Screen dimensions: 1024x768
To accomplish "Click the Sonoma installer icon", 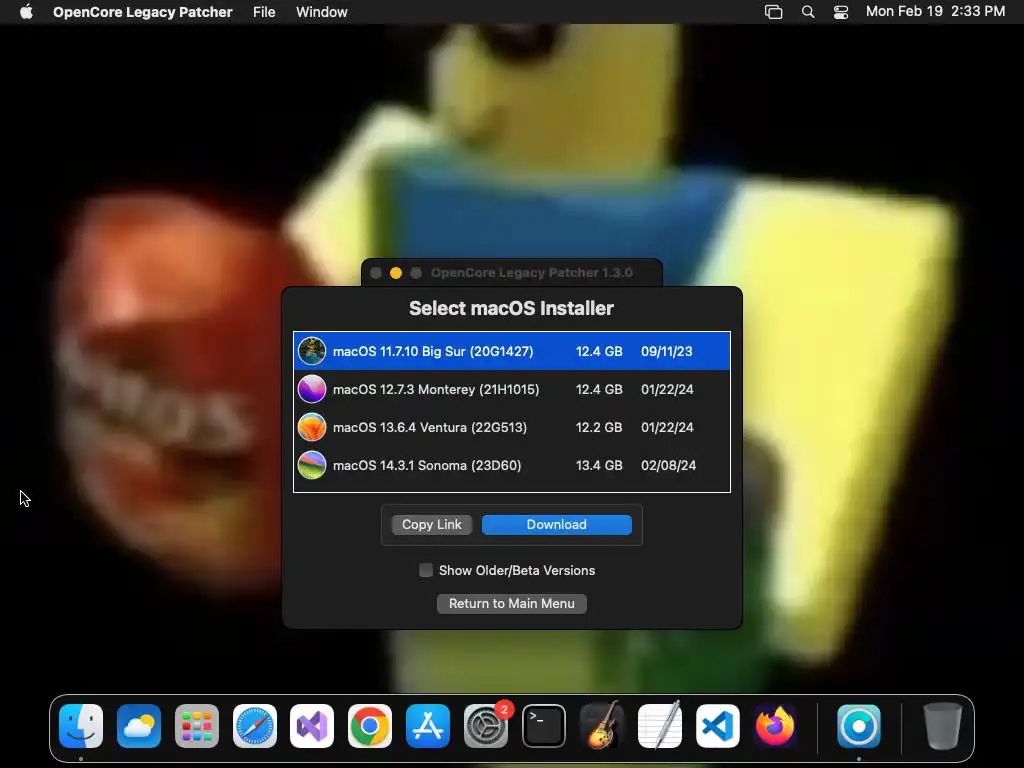I will click(312, 465).
